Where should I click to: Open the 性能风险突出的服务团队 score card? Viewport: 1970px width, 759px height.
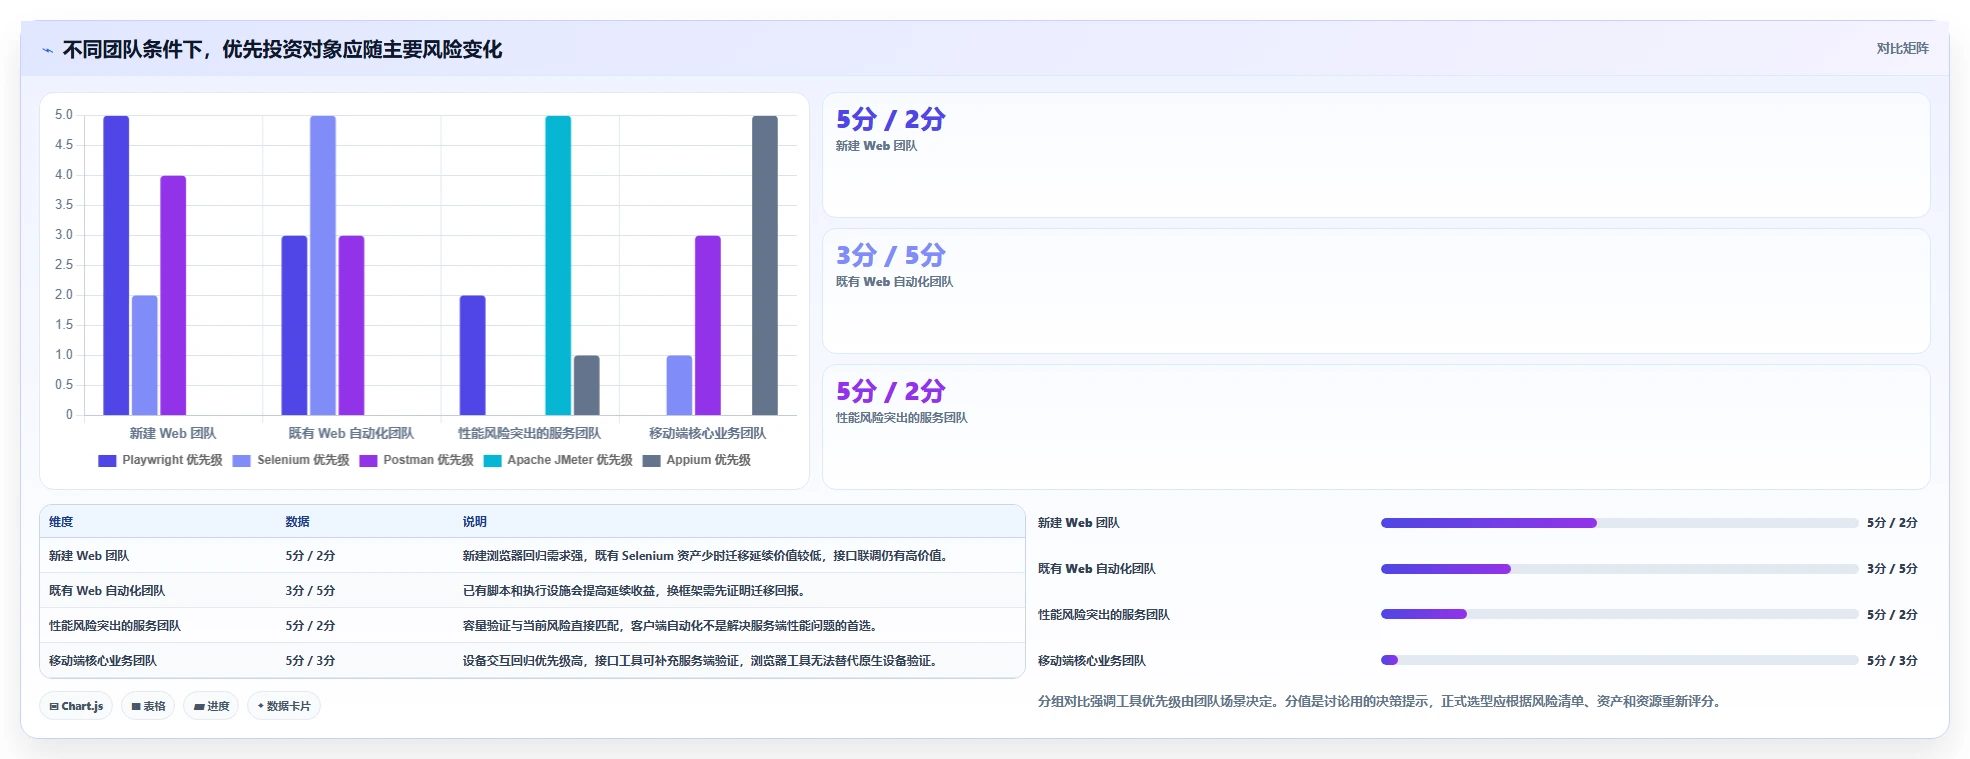click(x=1376, y=427)
